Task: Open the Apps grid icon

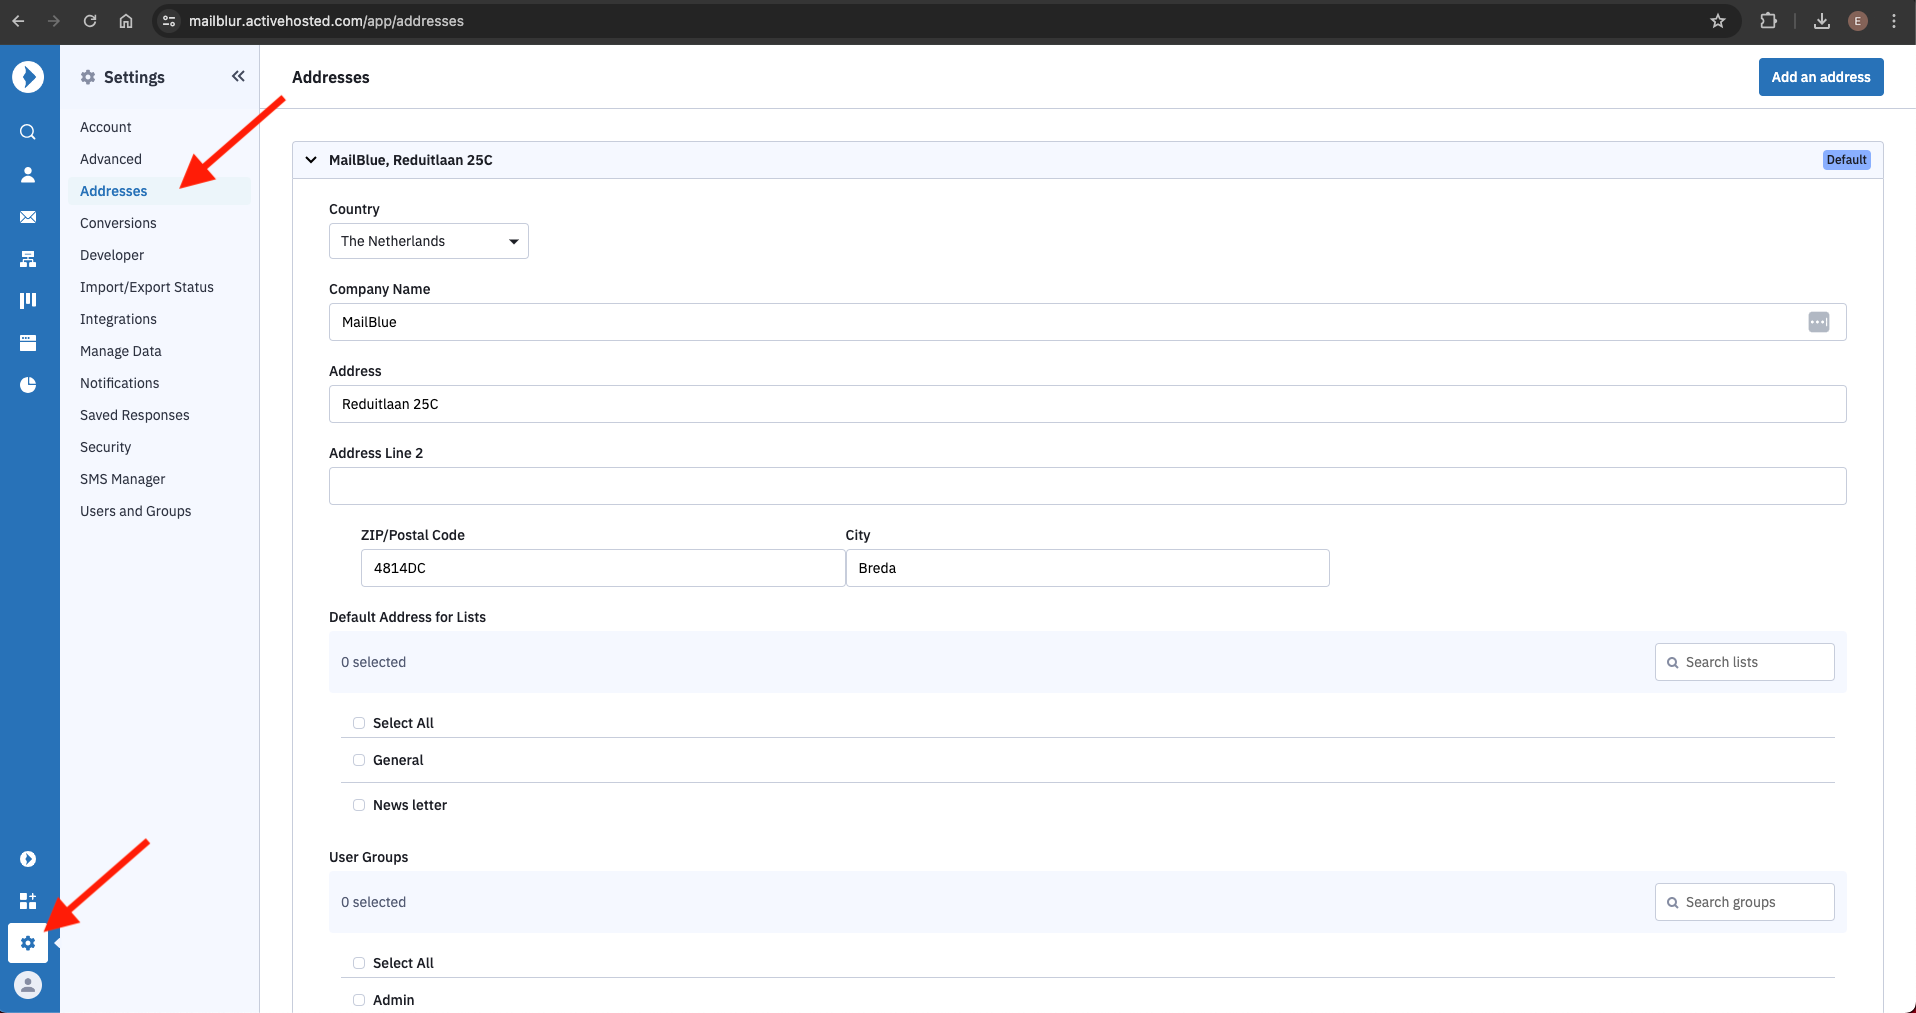Action: tap(28, 901)
